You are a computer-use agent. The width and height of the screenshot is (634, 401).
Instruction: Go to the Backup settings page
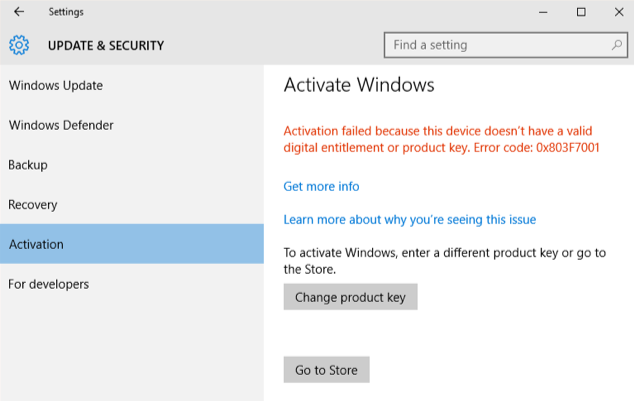pyautogui.click(x=28, y=165)
